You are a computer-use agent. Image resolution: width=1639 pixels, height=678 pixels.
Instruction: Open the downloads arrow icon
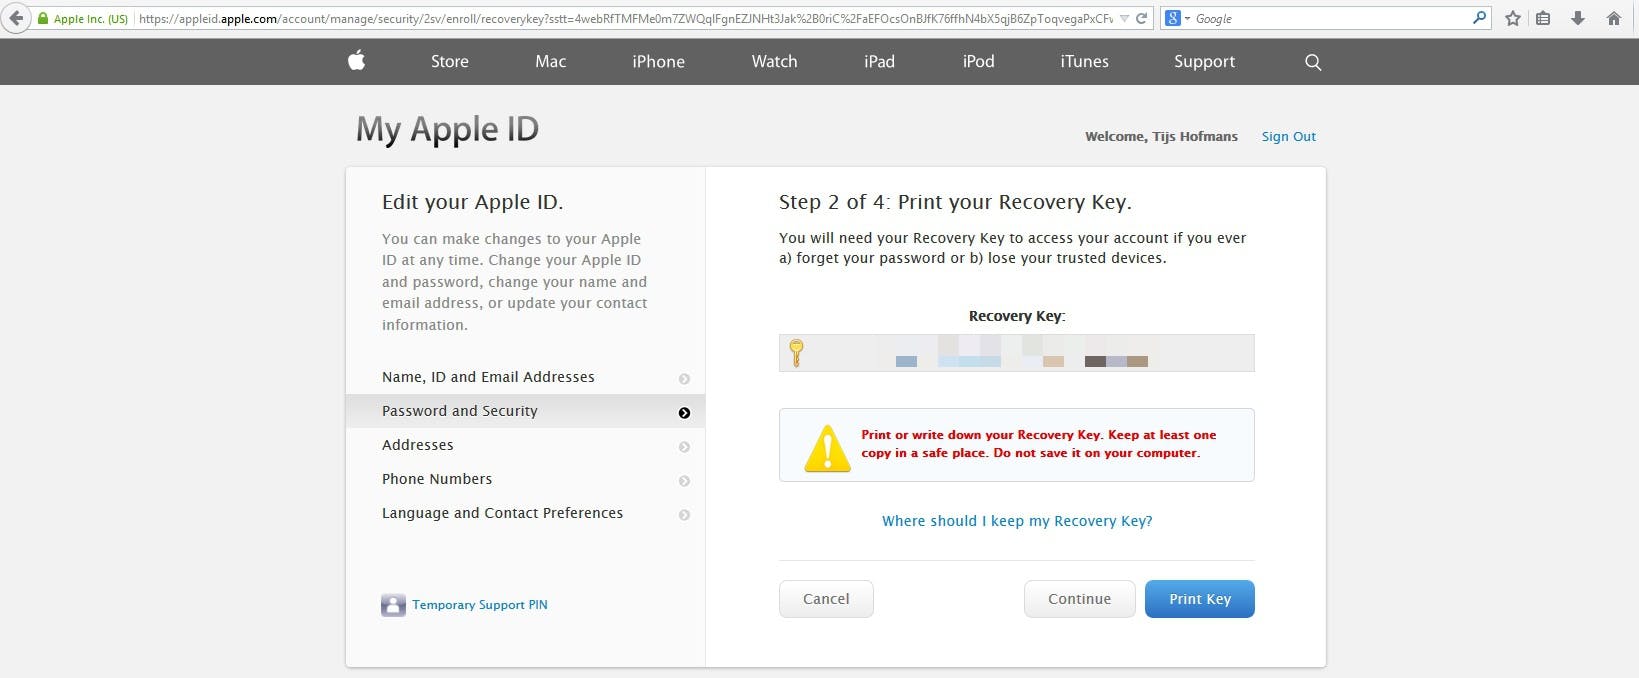point(1578,18)
